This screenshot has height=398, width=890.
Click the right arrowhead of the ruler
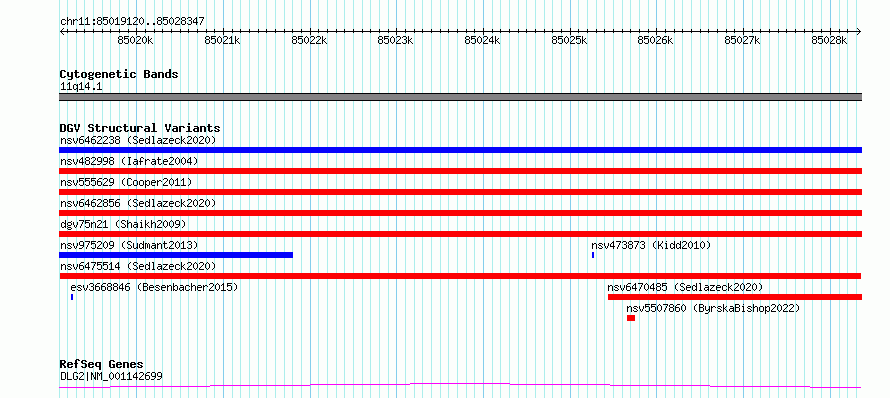pos(859,32)
